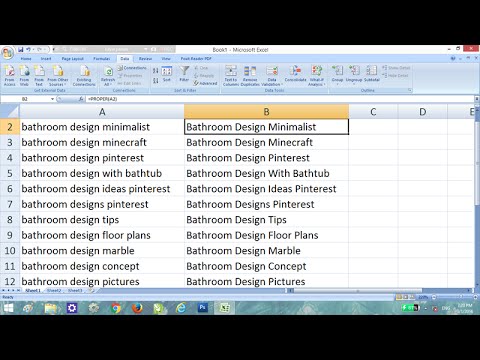Open Internet Explorer from the taskbar
The height and width of the screenshot is (360, 480).
tap(181, 308)
